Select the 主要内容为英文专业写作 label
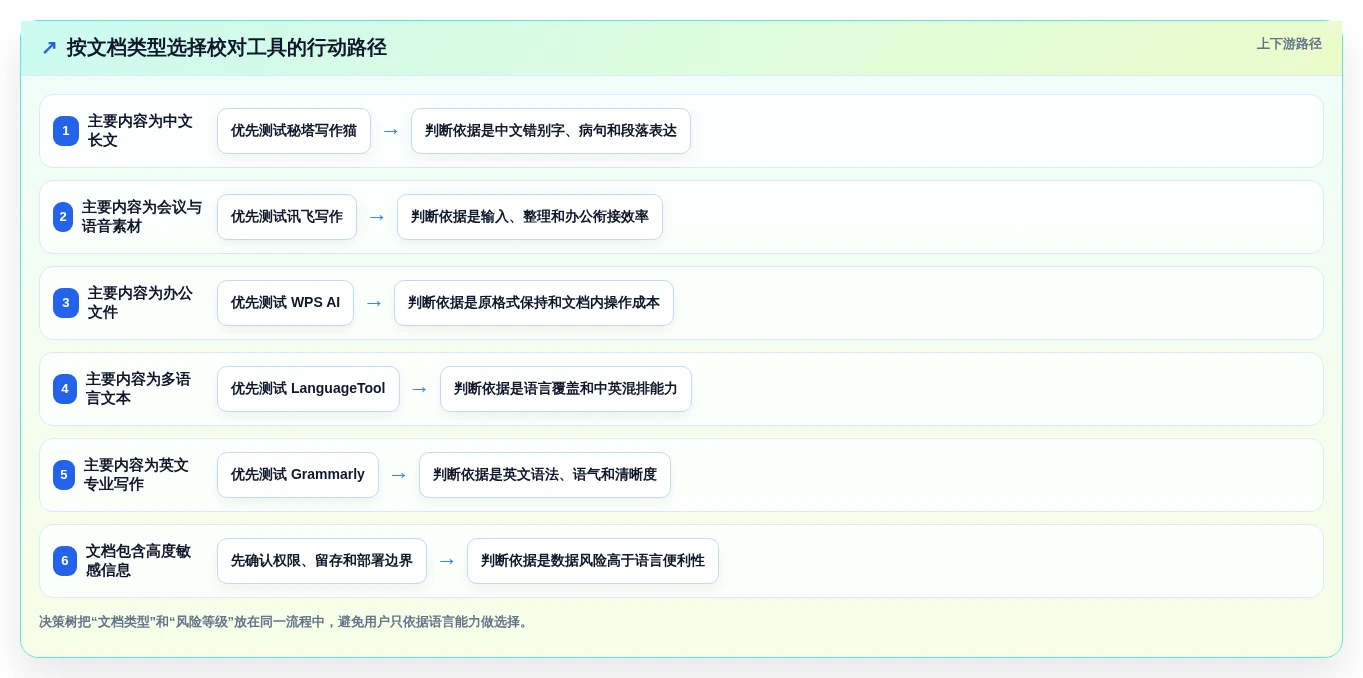The height and width of the screenshot is (678, 1363). pyautogui.click(x=136, y=475)
